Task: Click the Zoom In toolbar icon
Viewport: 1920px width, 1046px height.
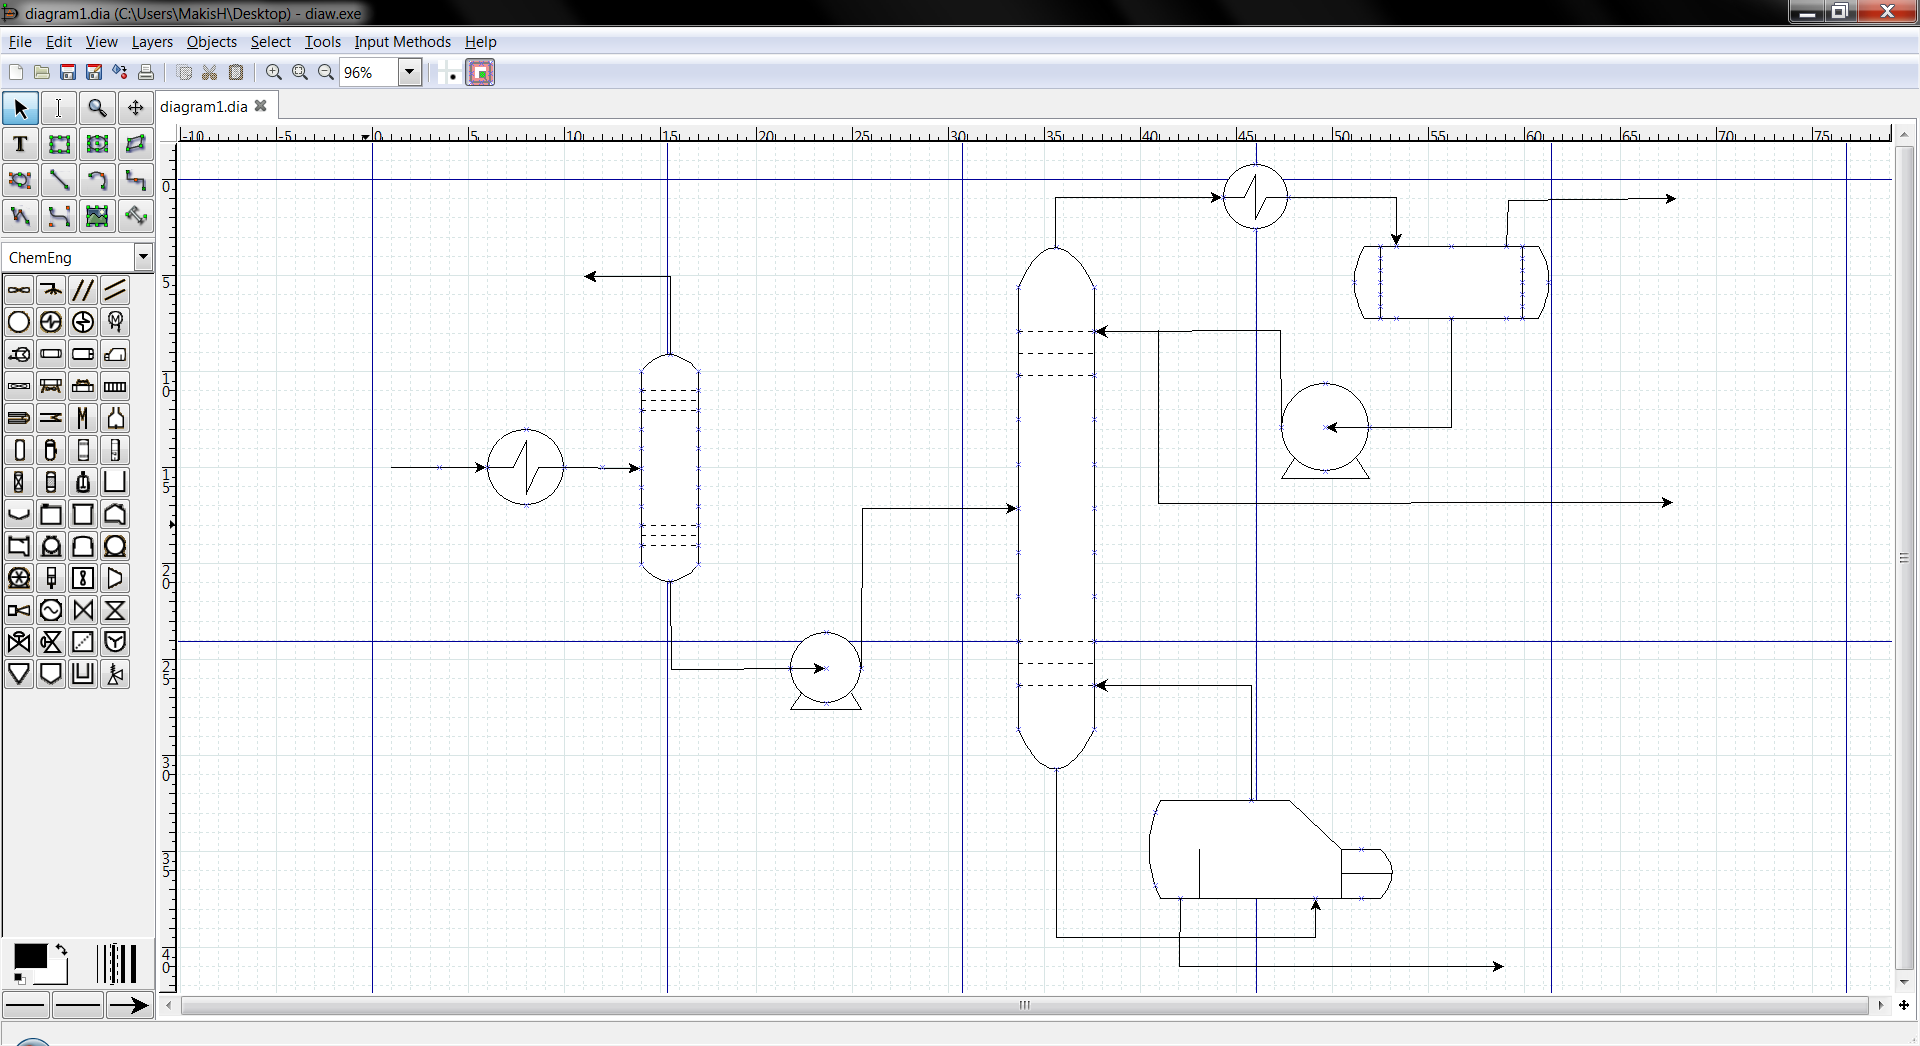Action: pyautogui.click(x=273, y=72)
